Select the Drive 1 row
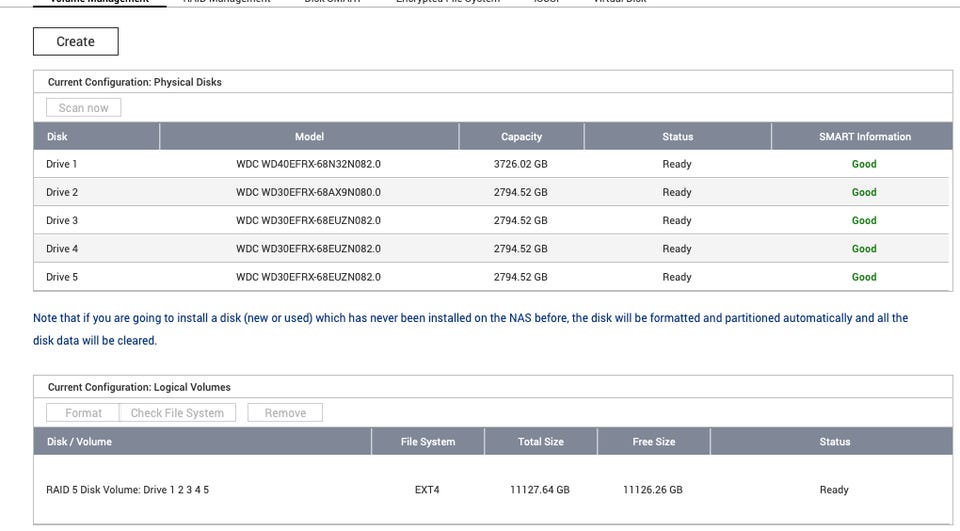The width and height of the screenshot is (960, 531). [x=62, y=164]
